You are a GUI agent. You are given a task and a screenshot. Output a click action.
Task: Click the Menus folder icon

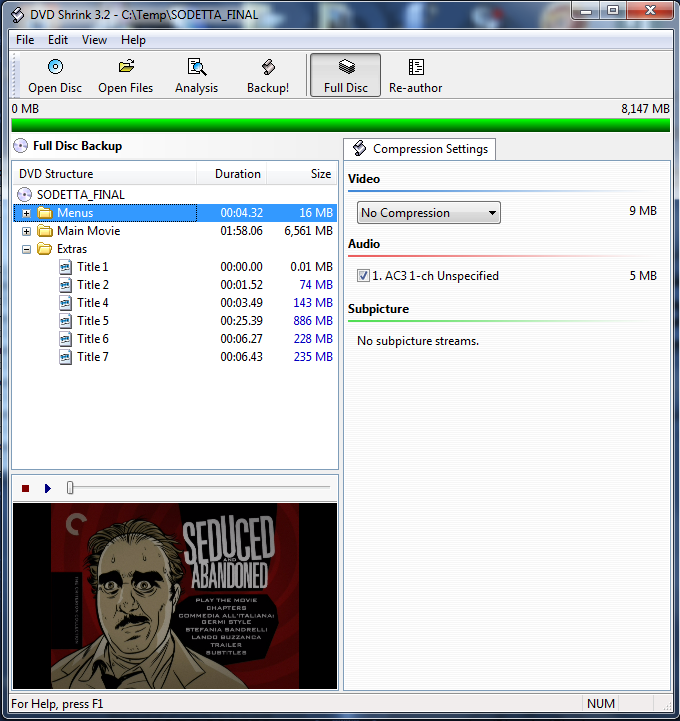(45, 213)
